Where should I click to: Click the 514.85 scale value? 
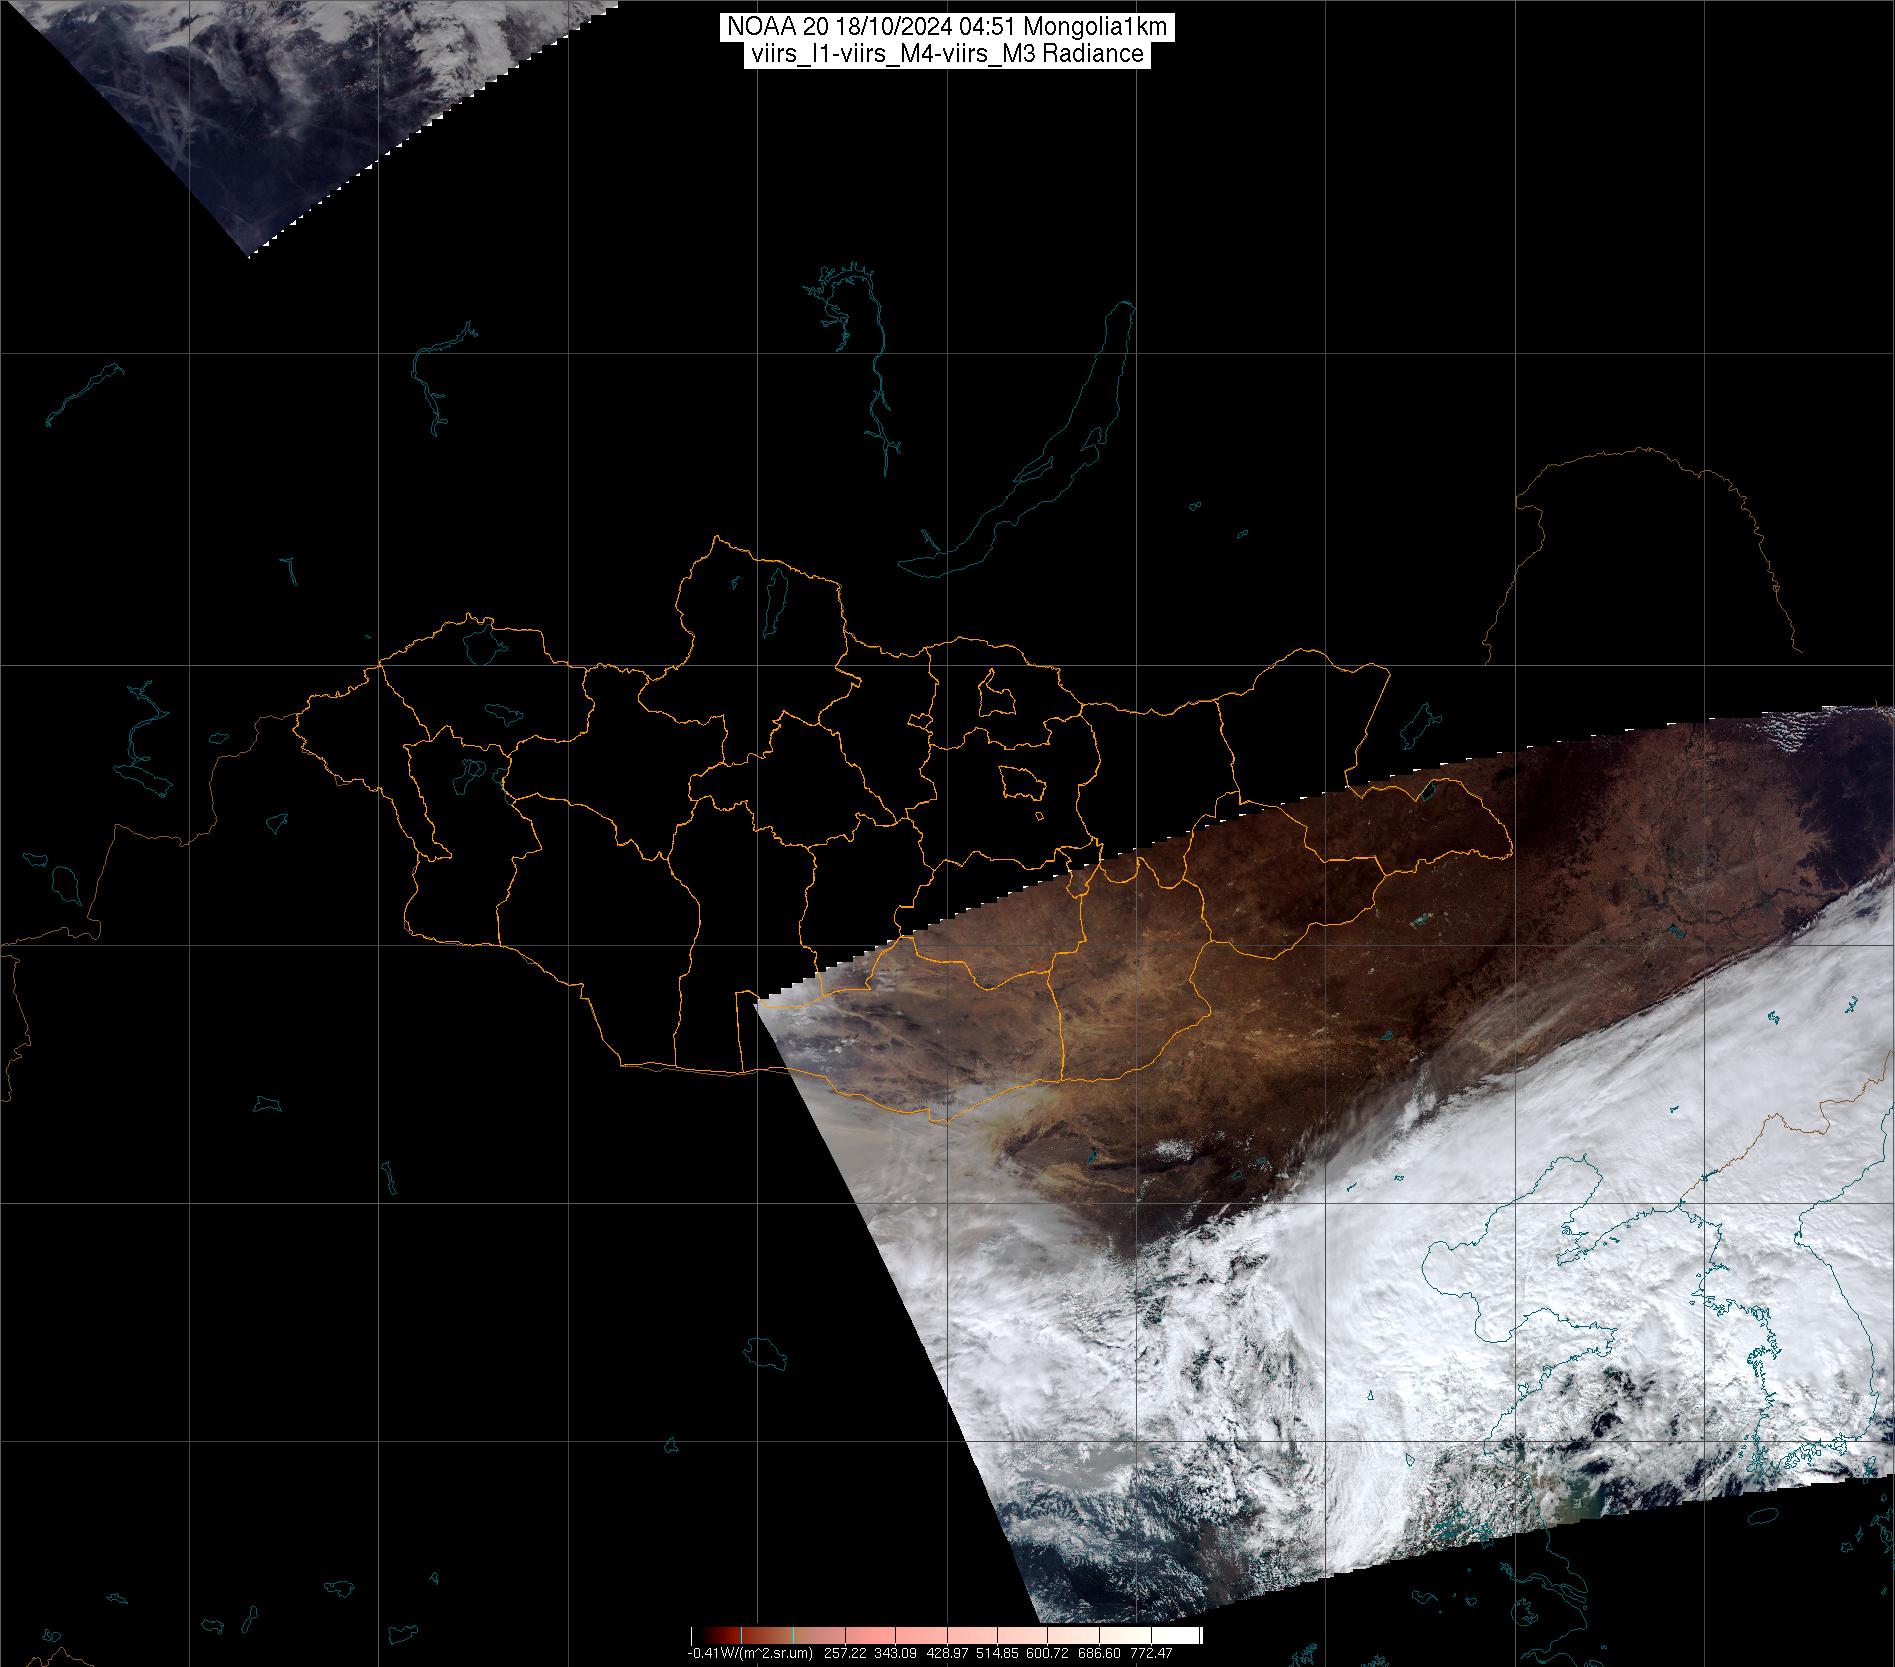coord(998,1653)
